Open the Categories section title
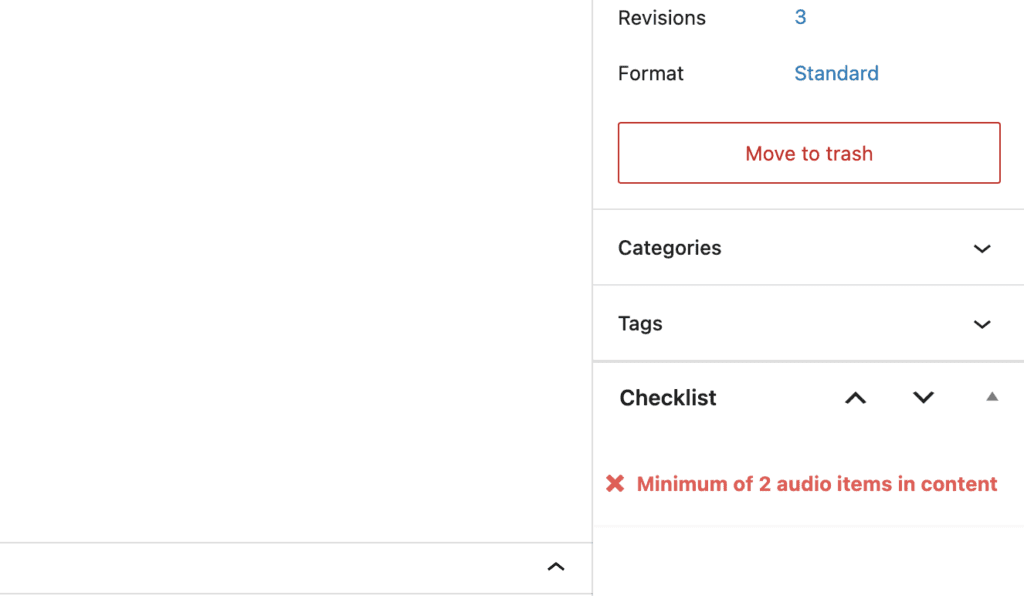Screen dimensions: 1024x596 tap(669, 248)
